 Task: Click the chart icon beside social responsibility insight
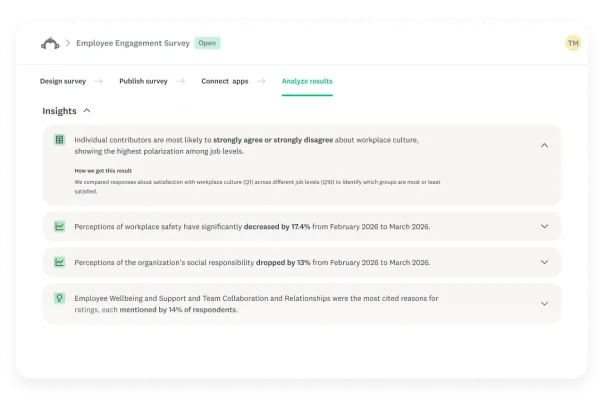click(x=59, y=262)
